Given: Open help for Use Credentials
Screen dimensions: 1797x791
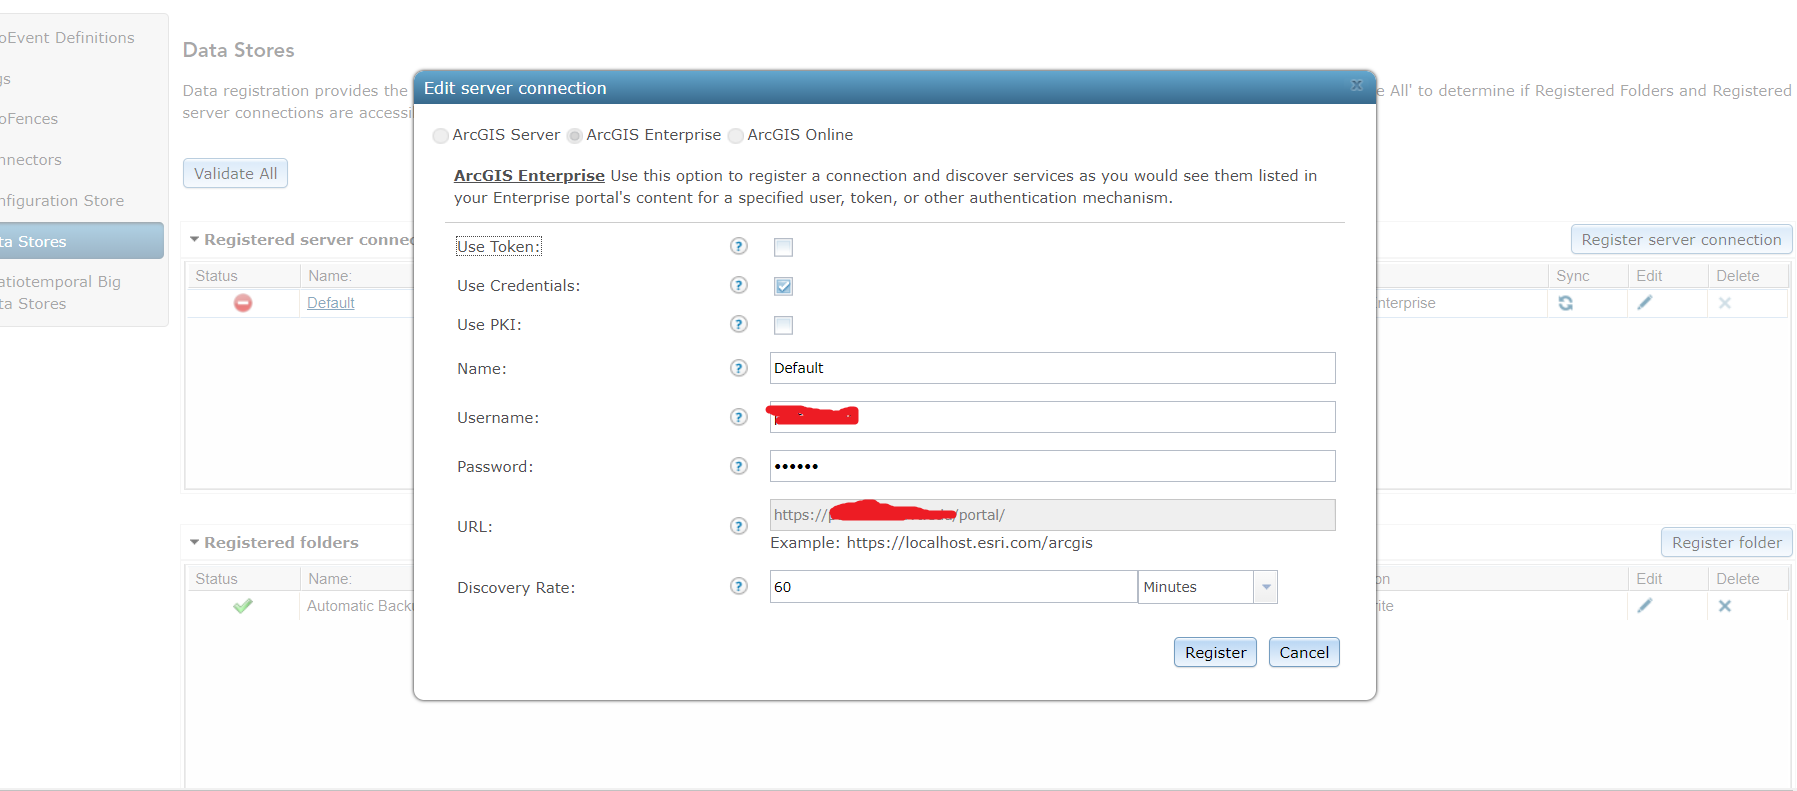Looking at the screenshot, I should pos(739,285).
